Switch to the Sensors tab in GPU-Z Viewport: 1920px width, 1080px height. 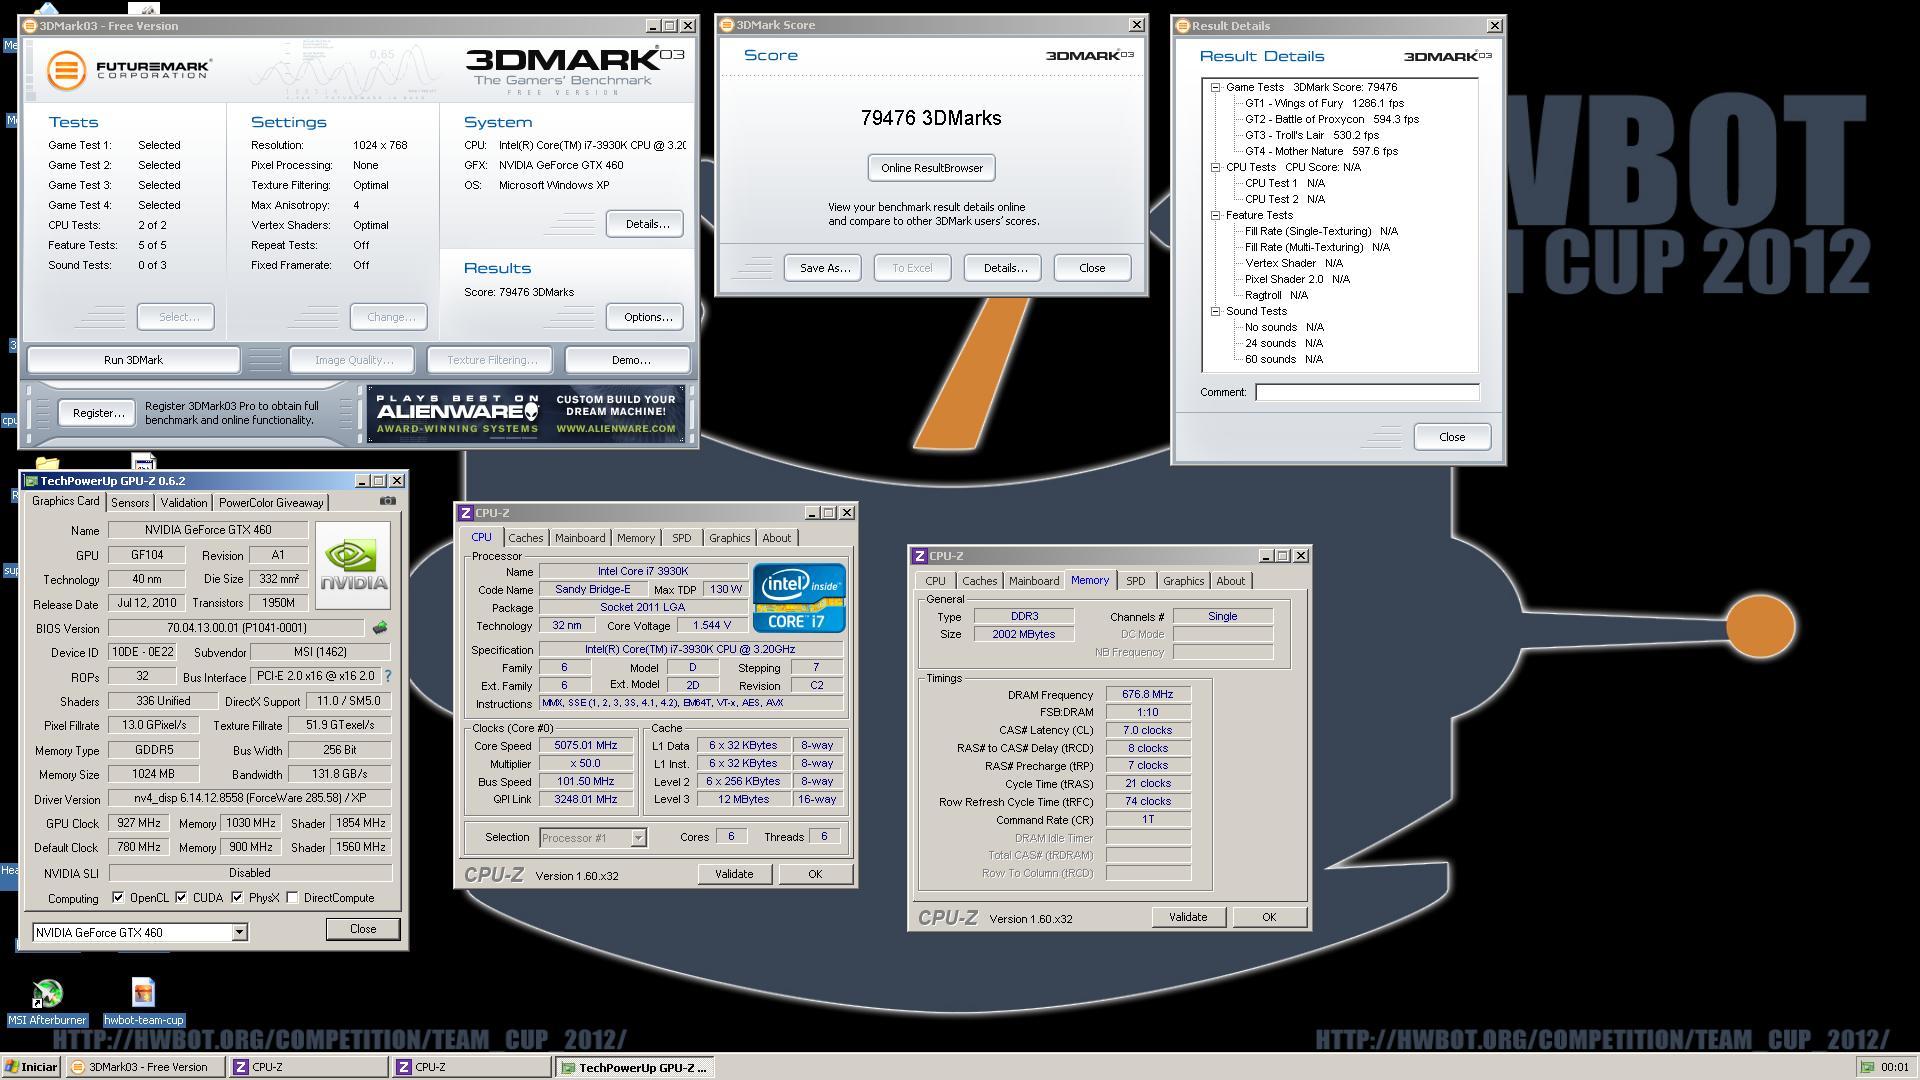coord(130,503)
